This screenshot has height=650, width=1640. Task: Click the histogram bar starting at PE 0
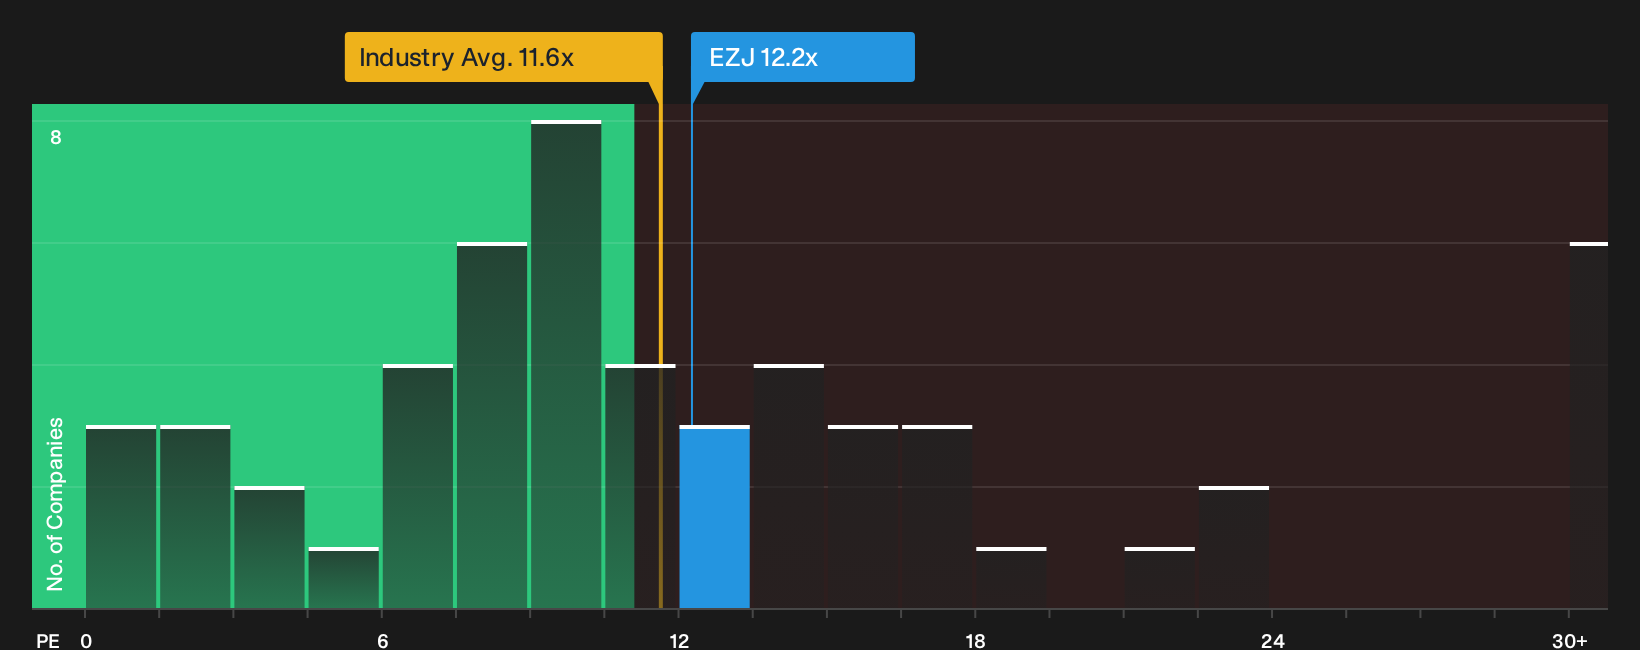(121, 517)
